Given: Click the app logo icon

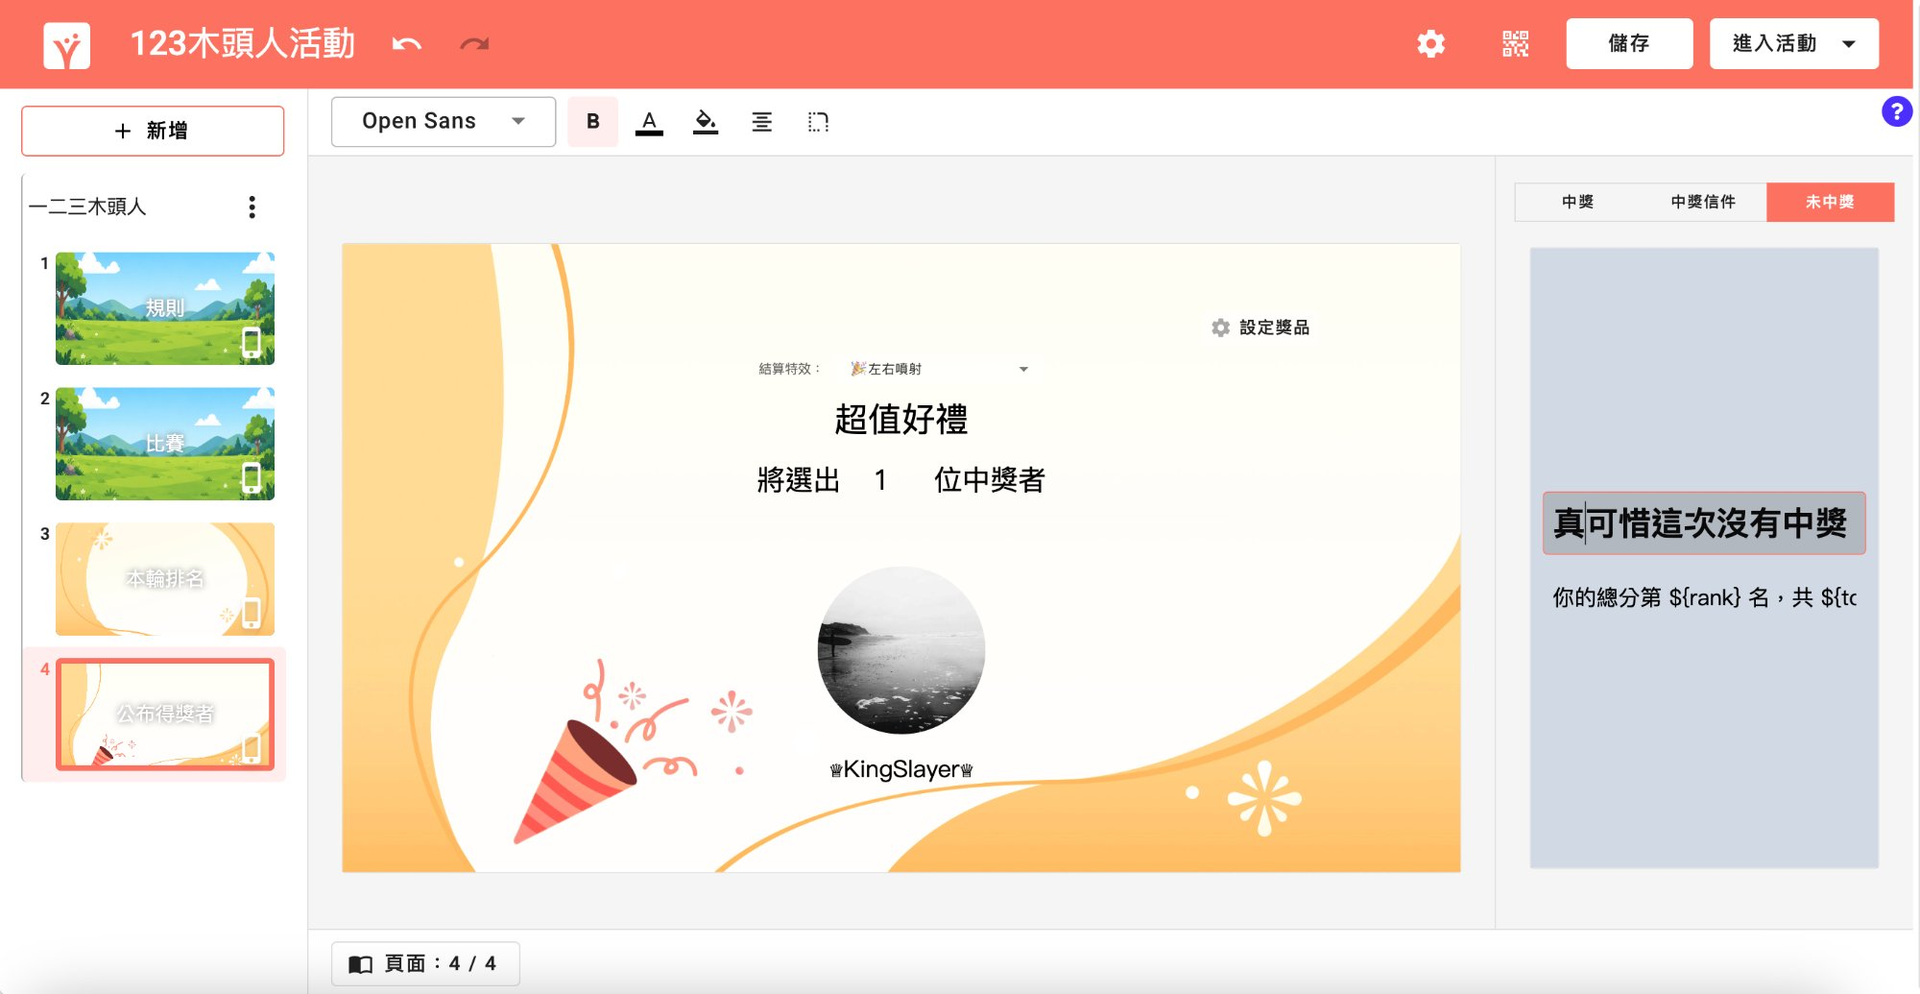Looking at the screenshot, I should [x=67, y=45].
